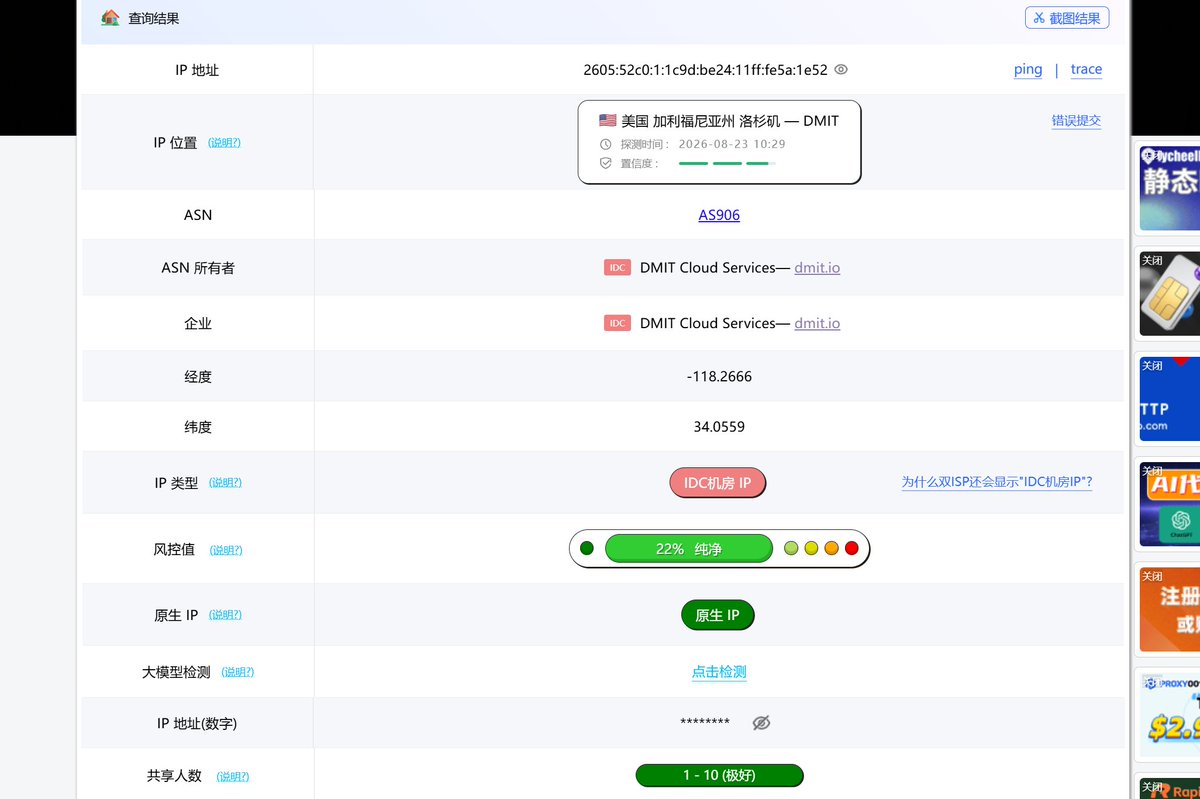Click the dark green dot left of the 22% bar
The image size is (1200, 799).
click(x=587, y=548)
